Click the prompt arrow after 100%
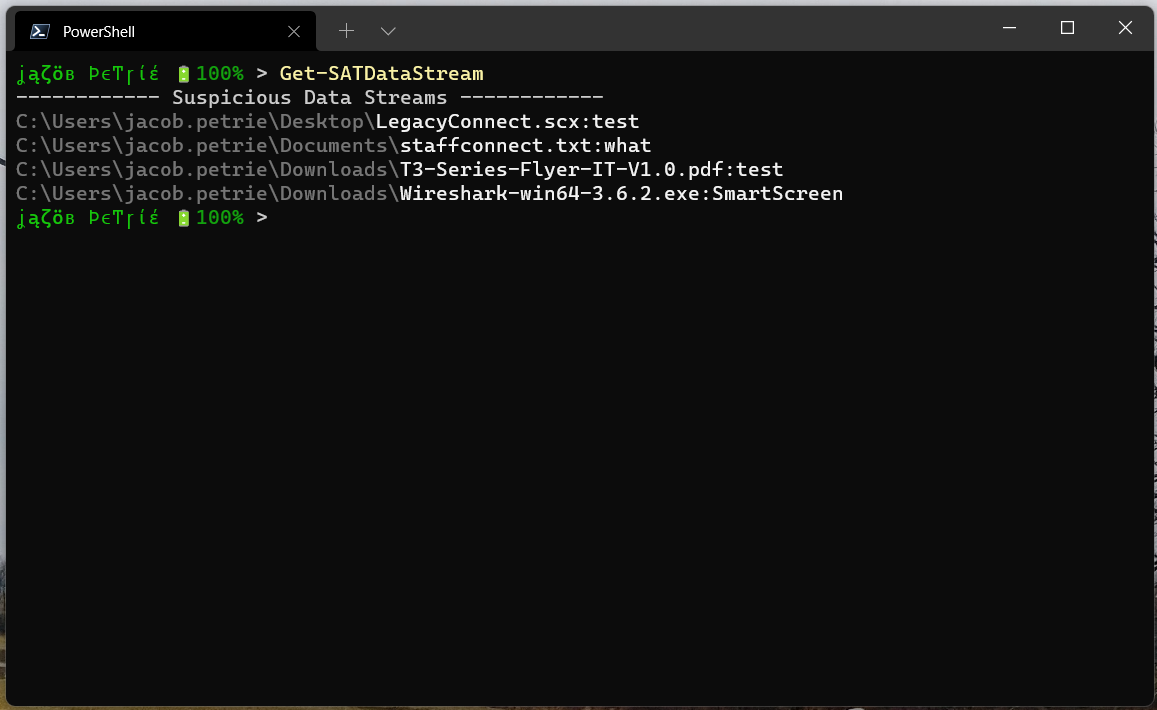Screen dimensions: 1157x710 (x=263, y=72)
